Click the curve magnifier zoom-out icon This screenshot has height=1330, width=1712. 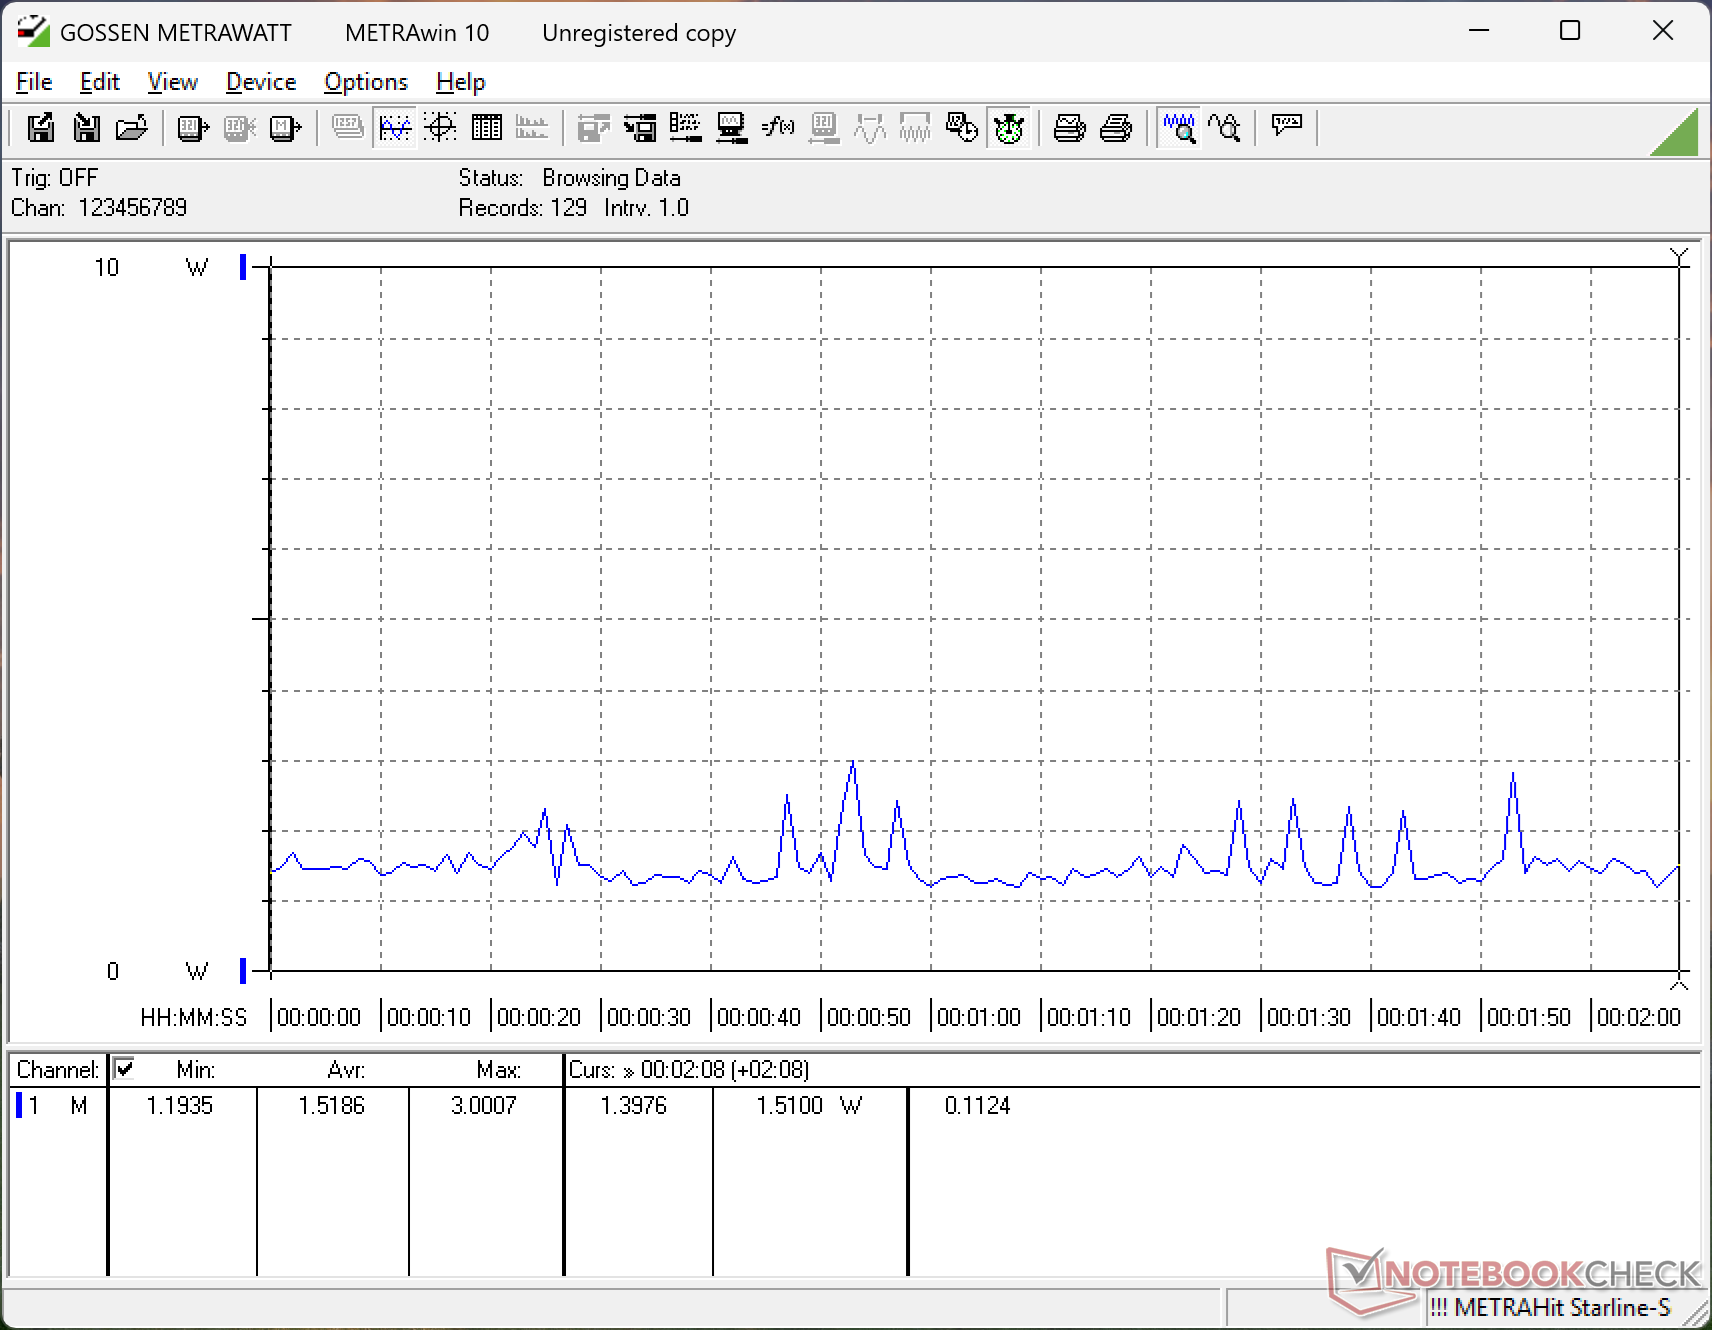(x=1225, y=128)
